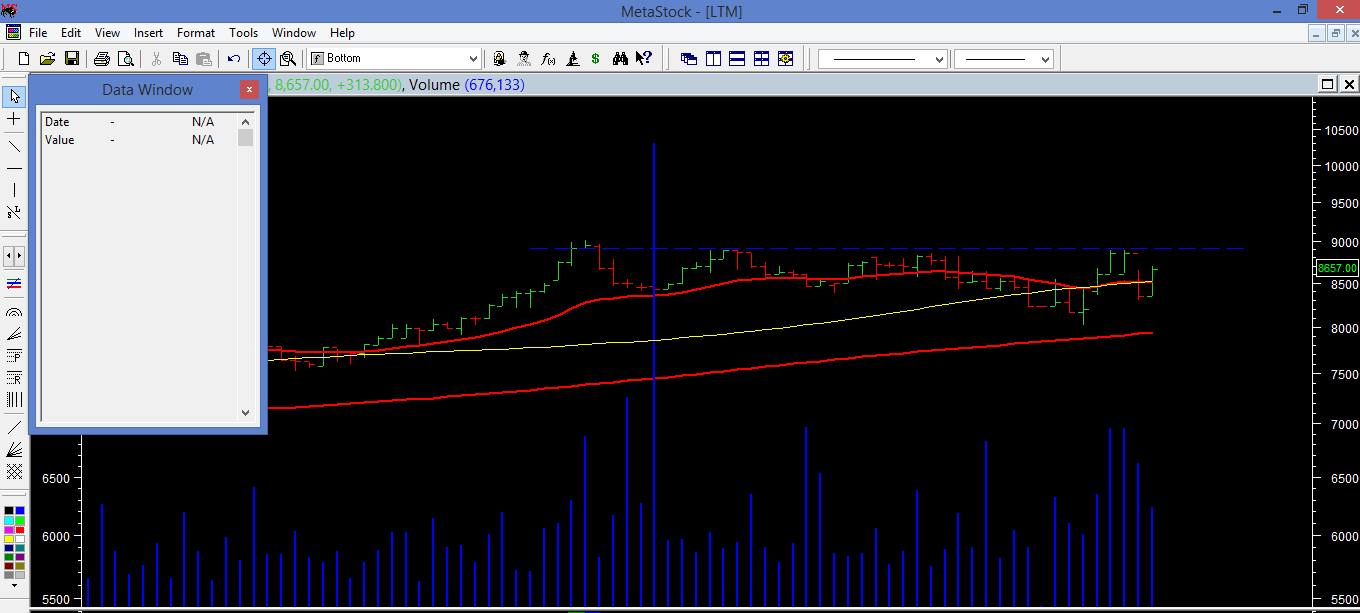Select the vertical bars time zones tool

coord(14,400)
